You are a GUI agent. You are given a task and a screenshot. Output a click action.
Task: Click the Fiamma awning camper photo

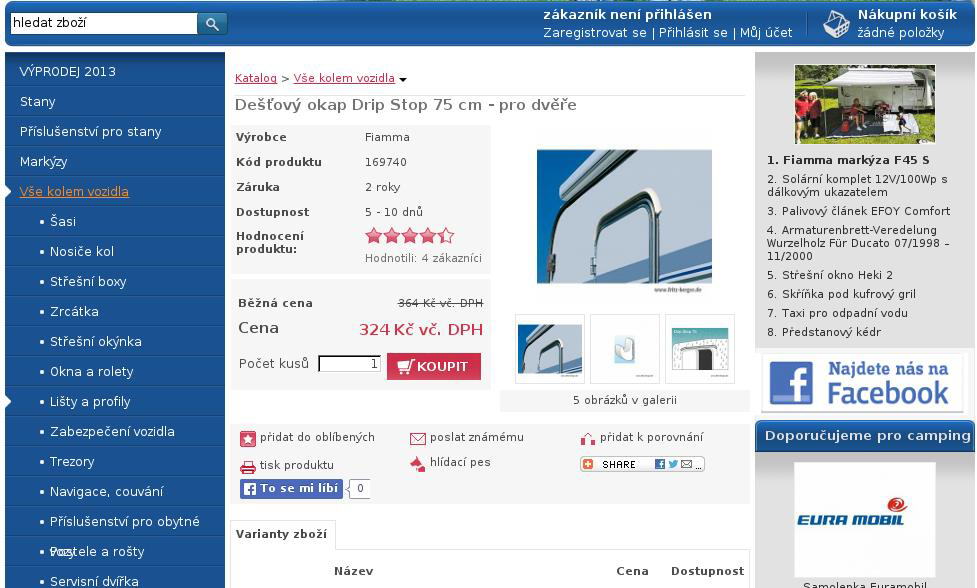(865, 104)
